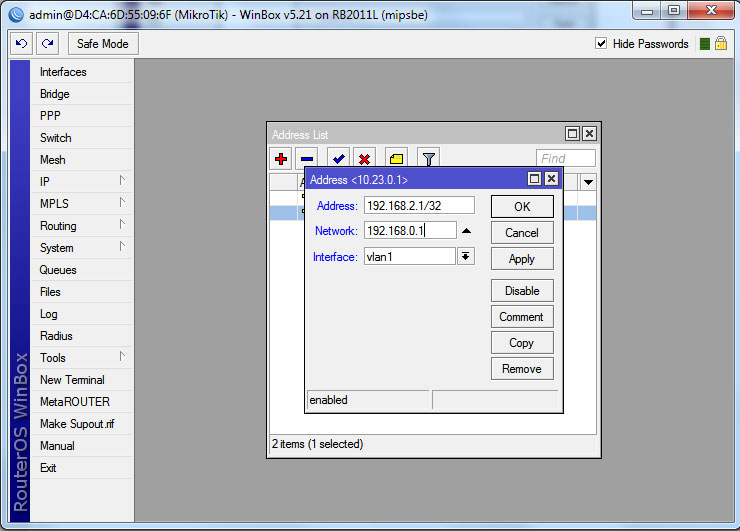Click the filter funnel icon

(x=428, y=159)
